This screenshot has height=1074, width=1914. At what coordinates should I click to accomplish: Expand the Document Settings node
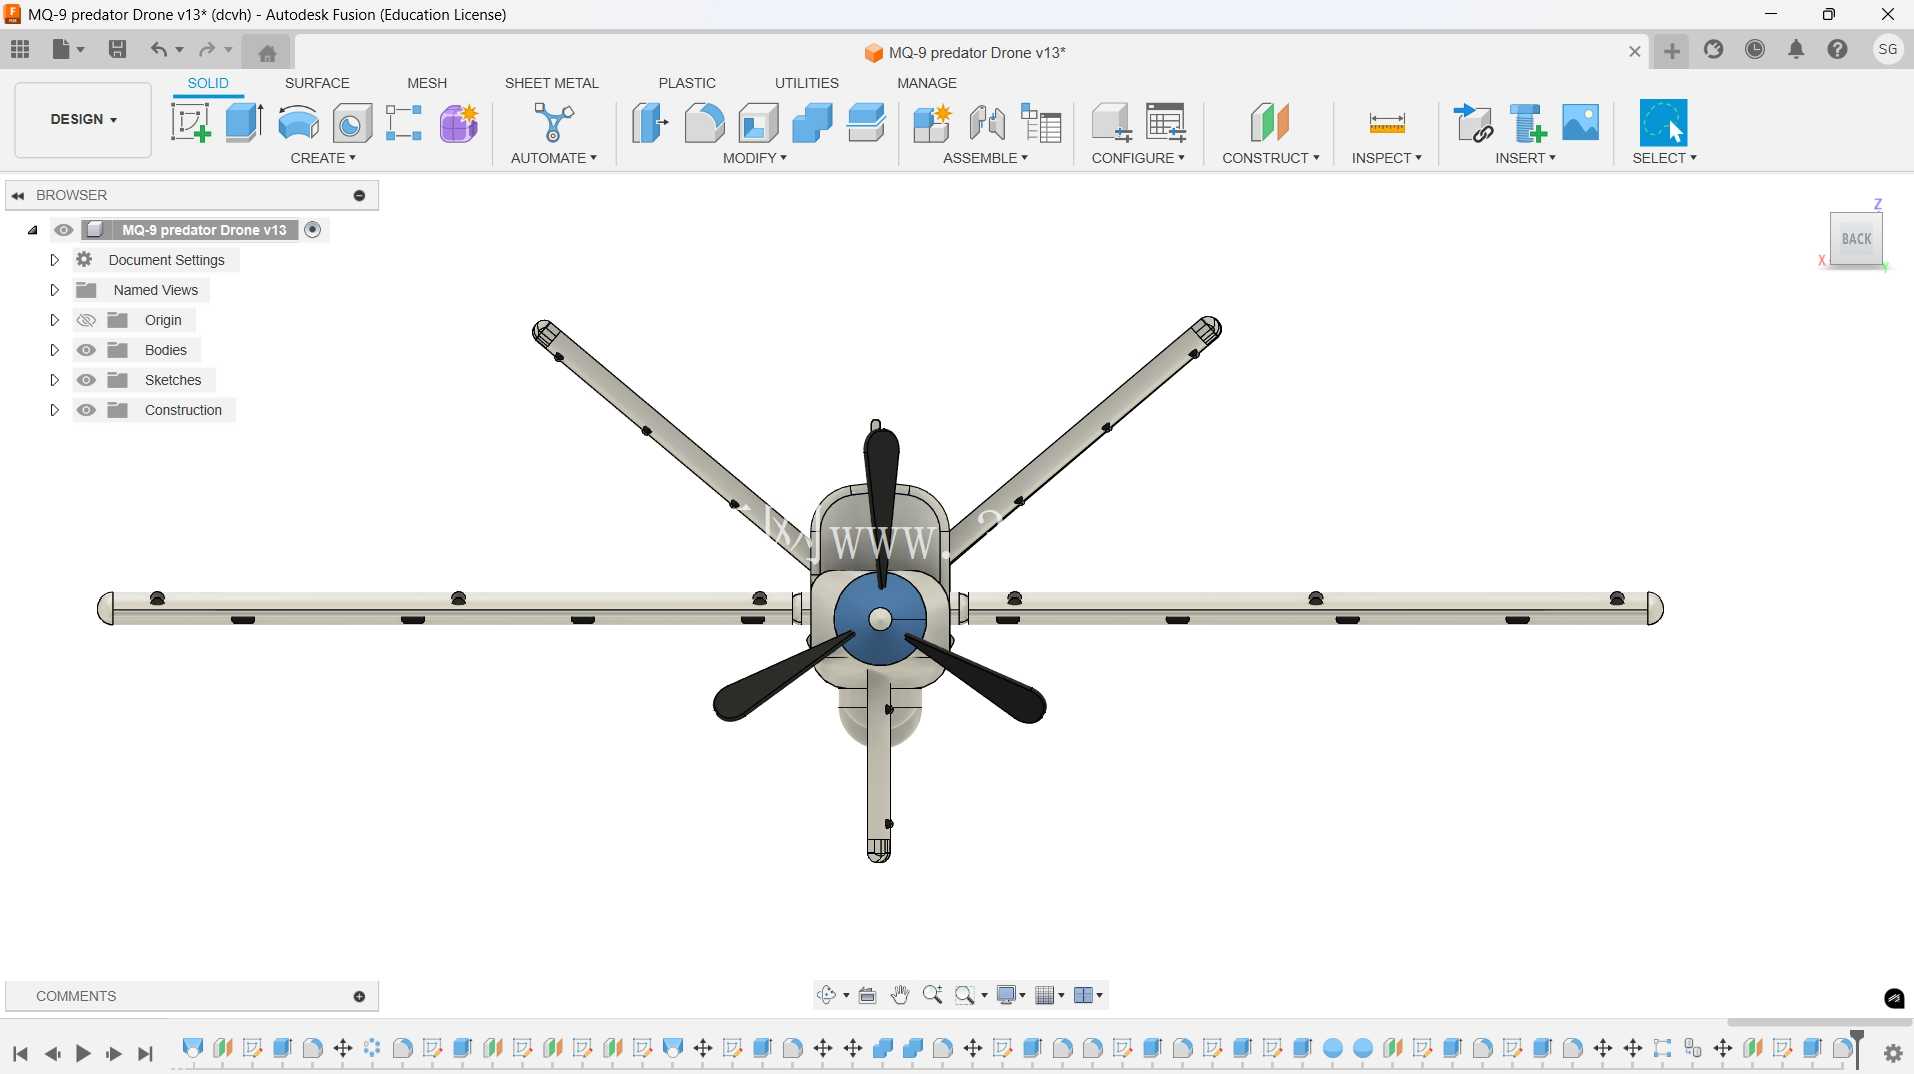click(x=55, y=260)
